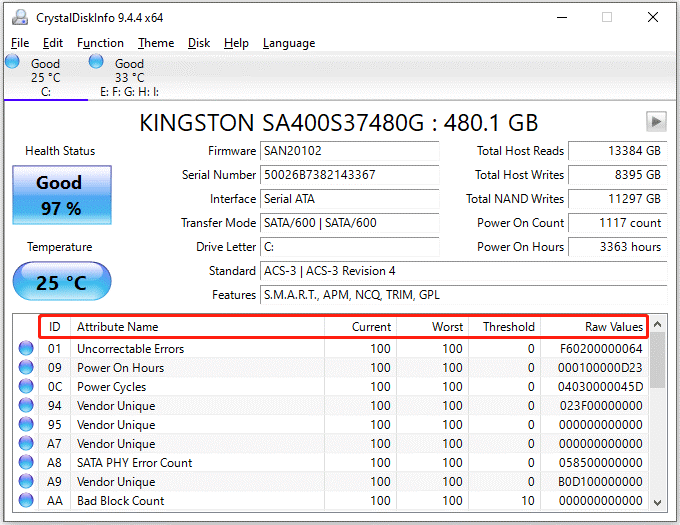Click status orb for Bad Block Count
Viewport: 680px width, 525px height.
click(26, 500)
